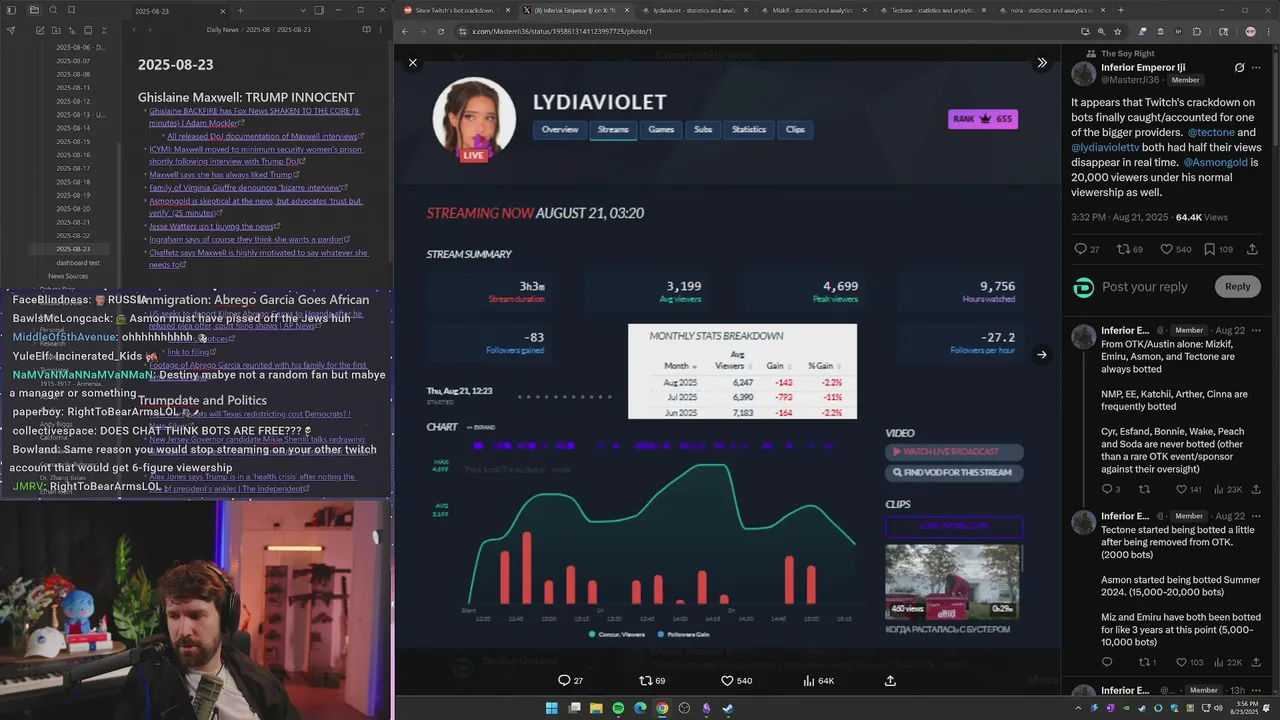Switch to reading view book icon
The height and width of the screenshot is (720, 1280).
(366, 30)
